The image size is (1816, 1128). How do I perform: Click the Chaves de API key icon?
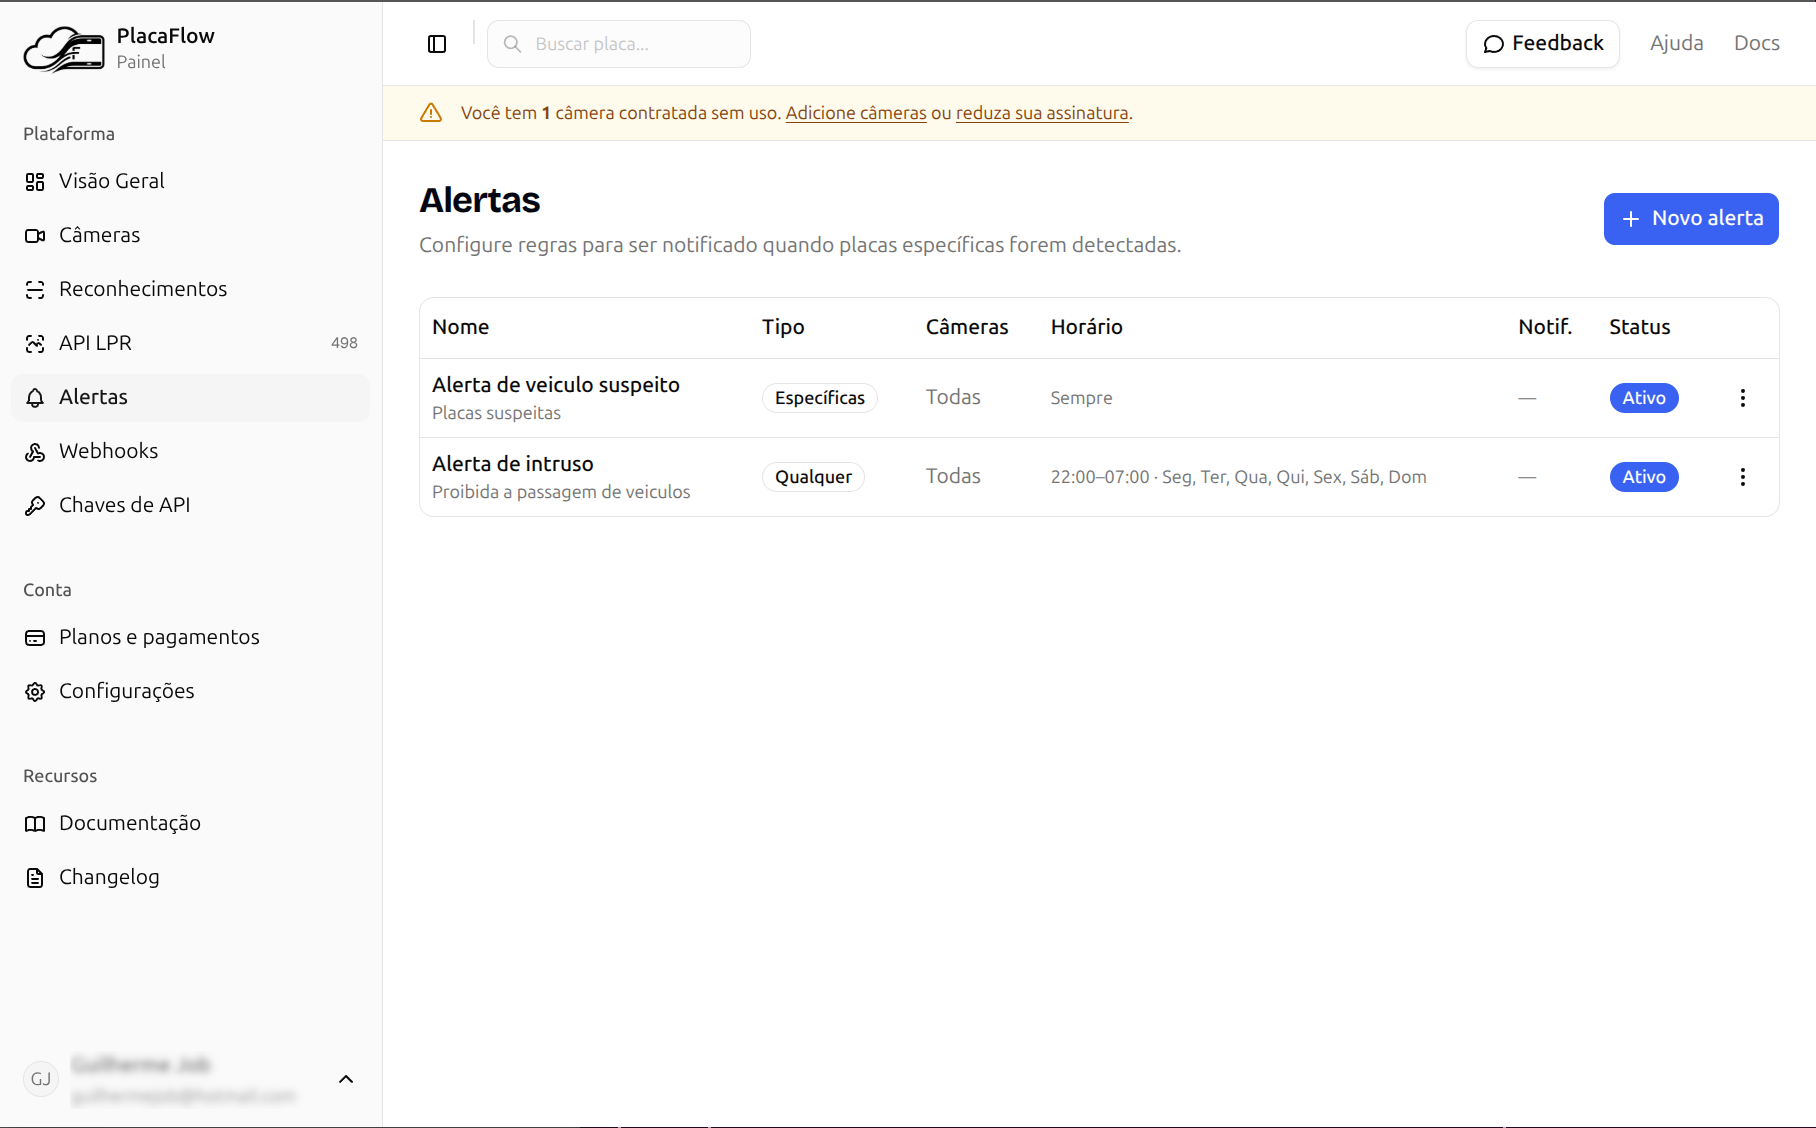(35, 506)
